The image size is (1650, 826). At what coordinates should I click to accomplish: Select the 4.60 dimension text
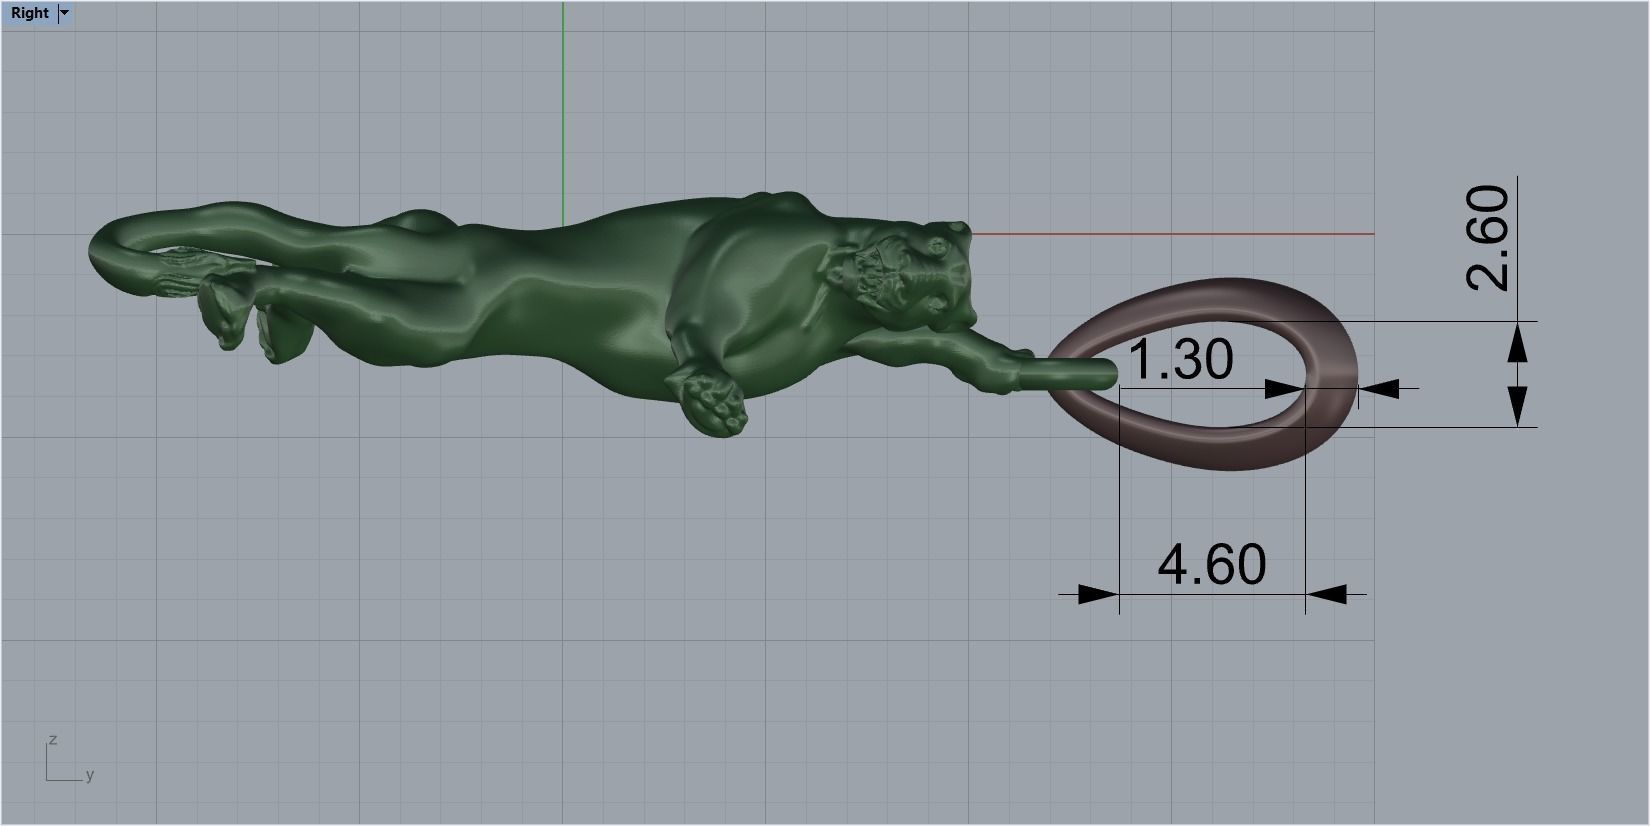[x=1212, y=565]
